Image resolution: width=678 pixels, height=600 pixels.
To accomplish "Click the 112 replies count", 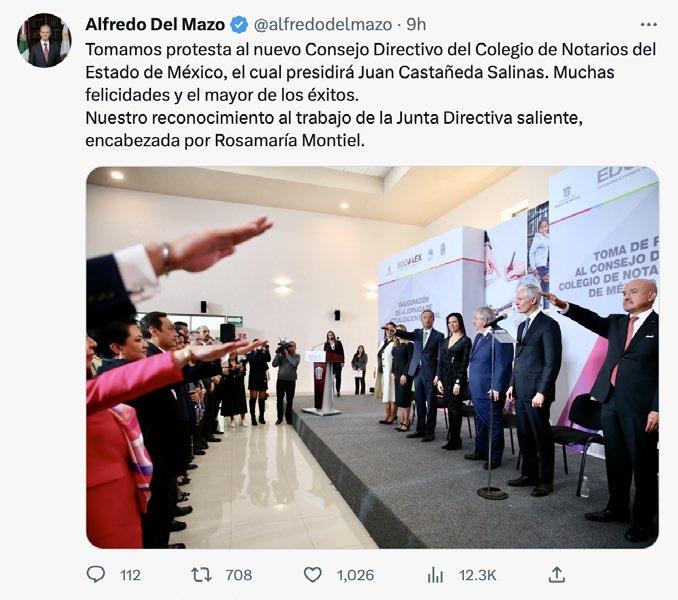I will (x=130, y=575).
